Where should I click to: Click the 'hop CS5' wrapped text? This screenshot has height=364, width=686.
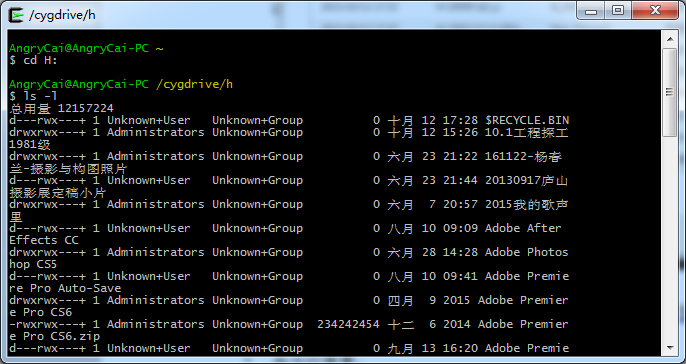[33, 264]
